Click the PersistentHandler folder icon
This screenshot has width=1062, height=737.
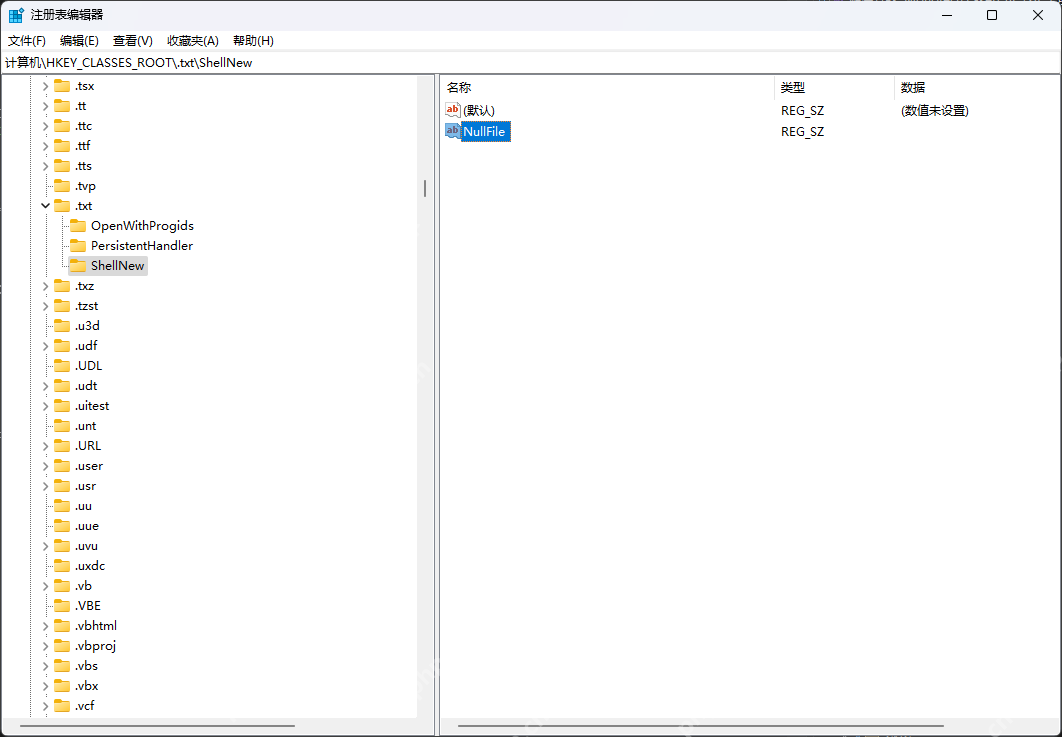tap(79, 246)
